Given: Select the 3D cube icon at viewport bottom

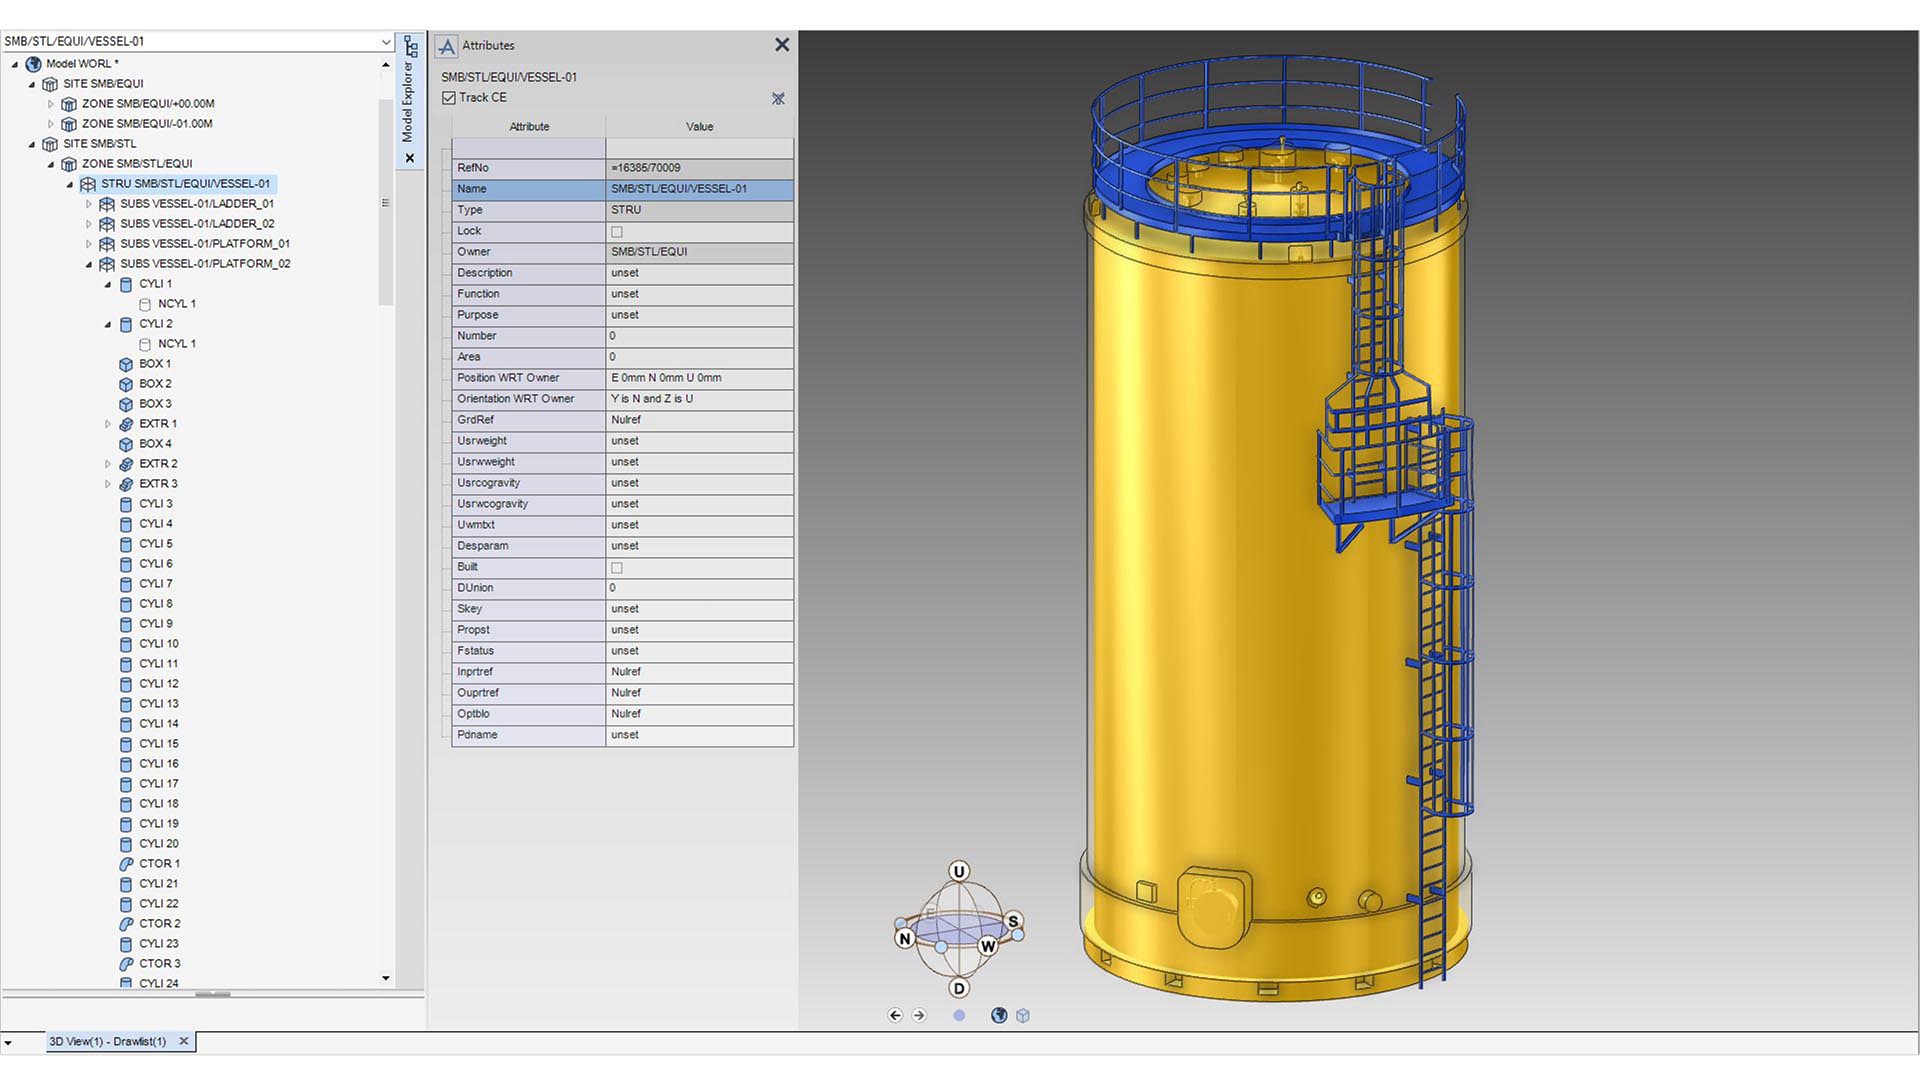Looking at the screenshot, I should pyautogui.click(x=1023, y=1015).
